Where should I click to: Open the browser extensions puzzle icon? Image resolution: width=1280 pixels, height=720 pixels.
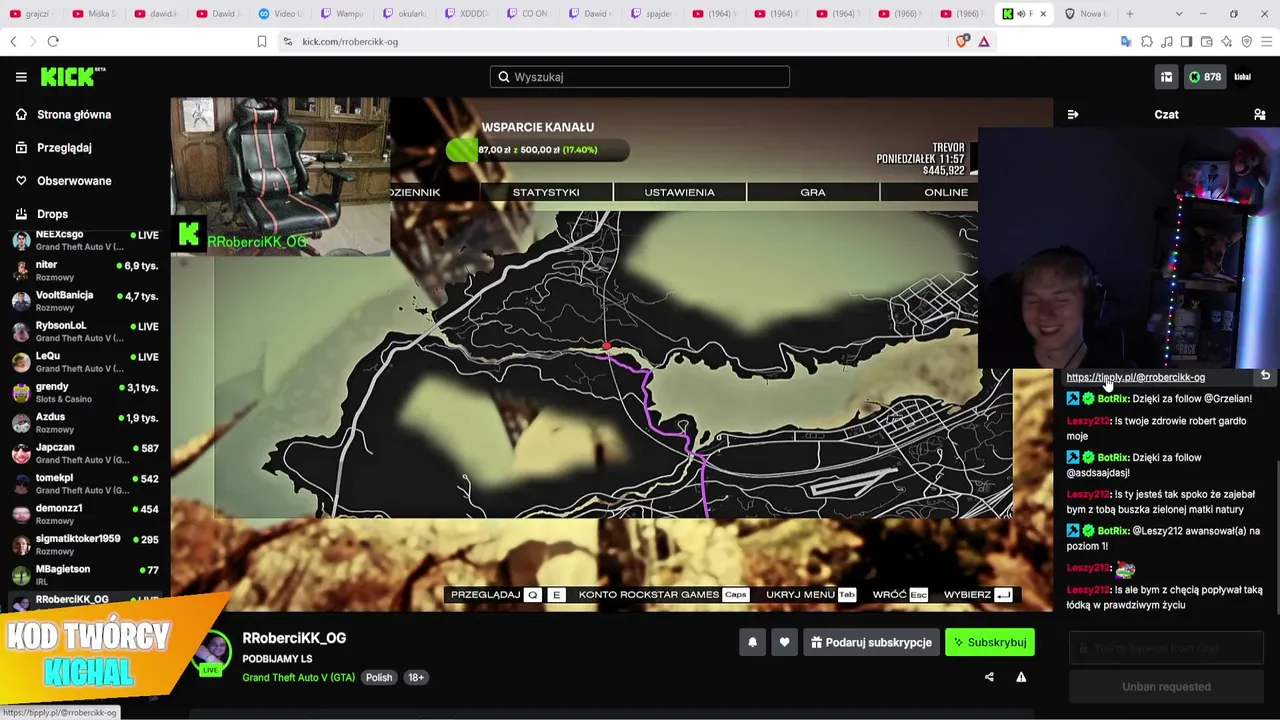click(1147, 41)
